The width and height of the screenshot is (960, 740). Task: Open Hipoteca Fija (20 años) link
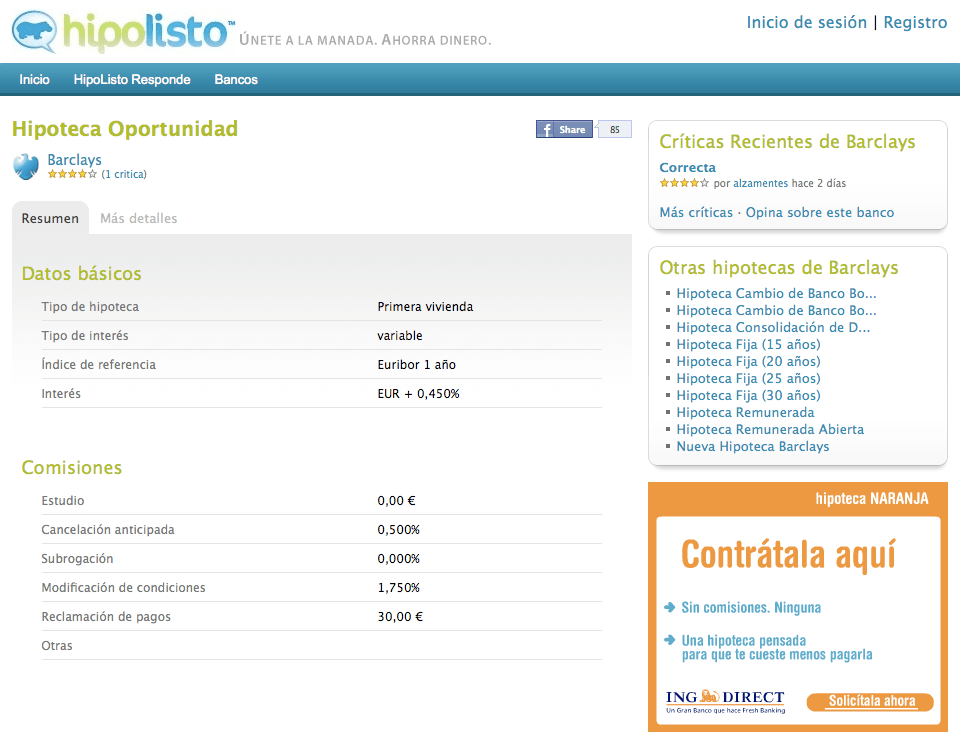748,362
